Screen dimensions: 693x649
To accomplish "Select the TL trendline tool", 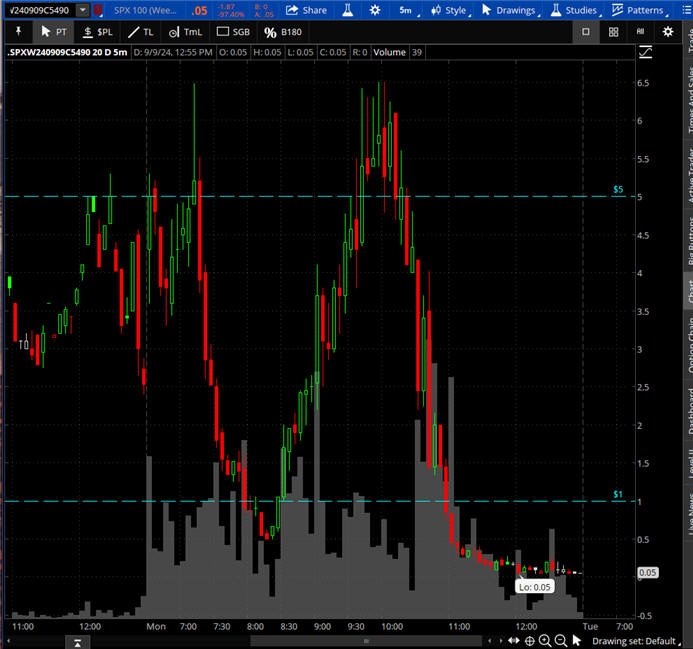I will (x=140, y=32).
